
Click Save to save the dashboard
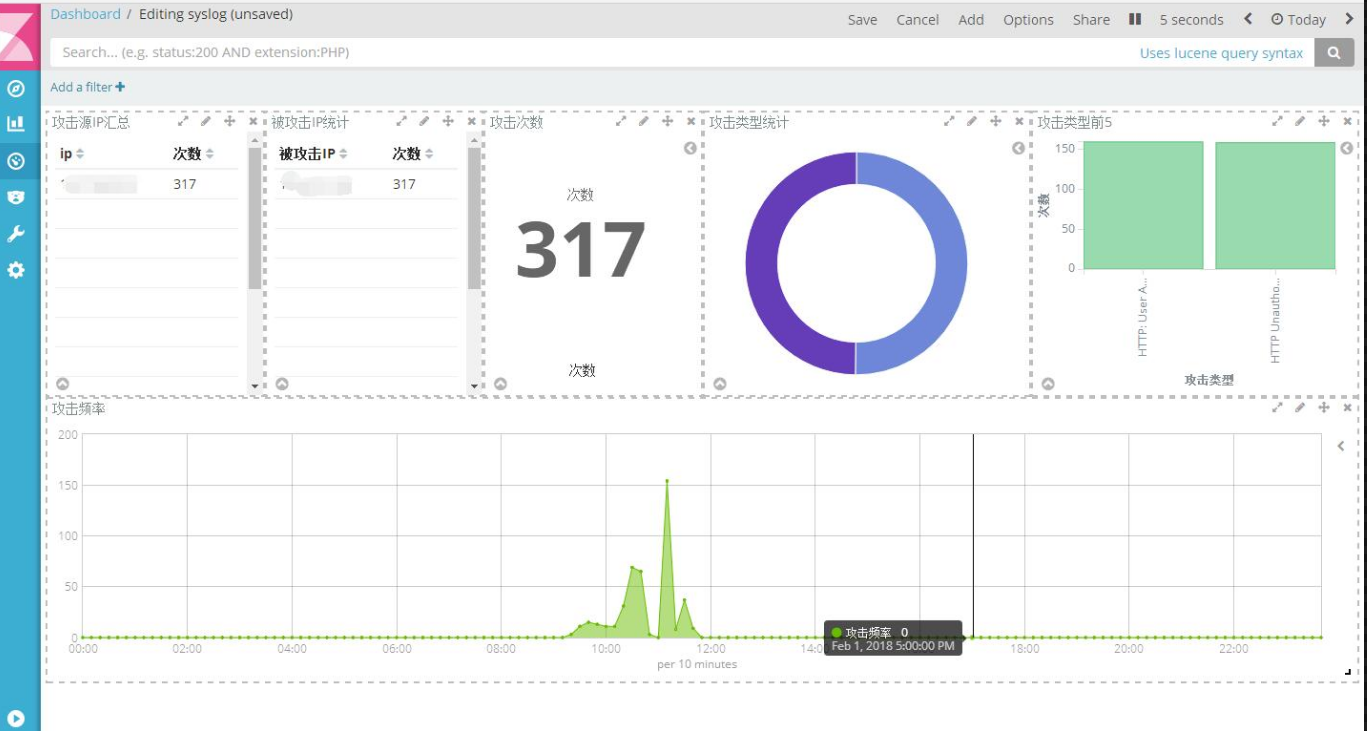pyautogui.click(x=862, y=19)
